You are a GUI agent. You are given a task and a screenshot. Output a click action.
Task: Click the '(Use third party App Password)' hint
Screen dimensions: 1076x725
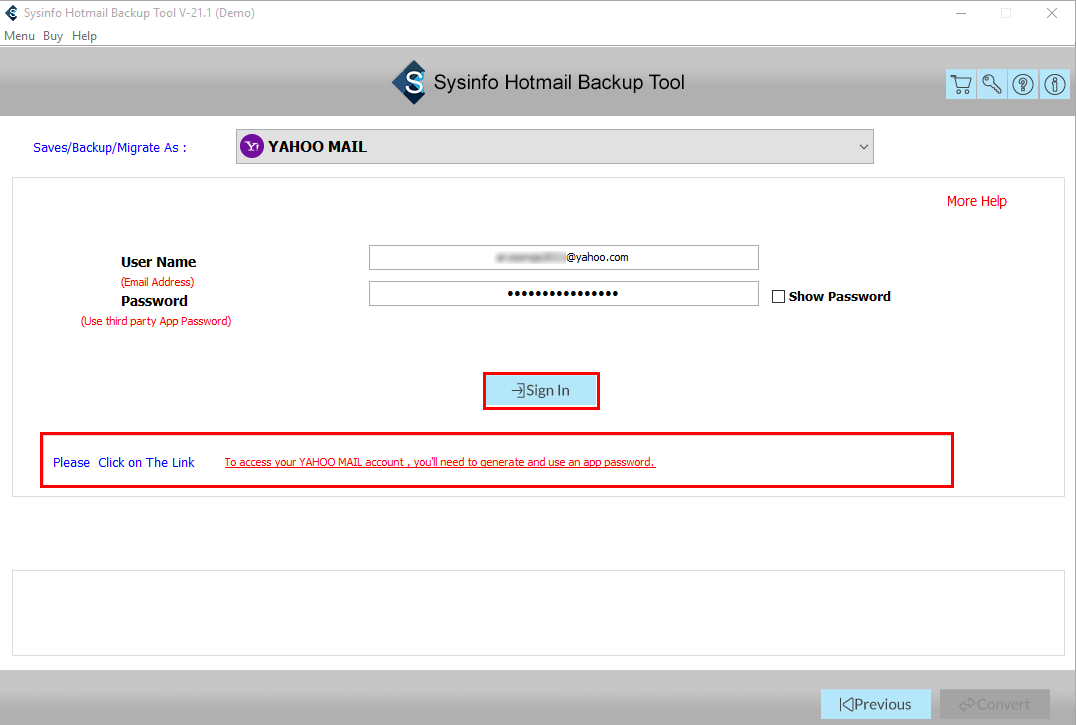click(x=156, y=321)
